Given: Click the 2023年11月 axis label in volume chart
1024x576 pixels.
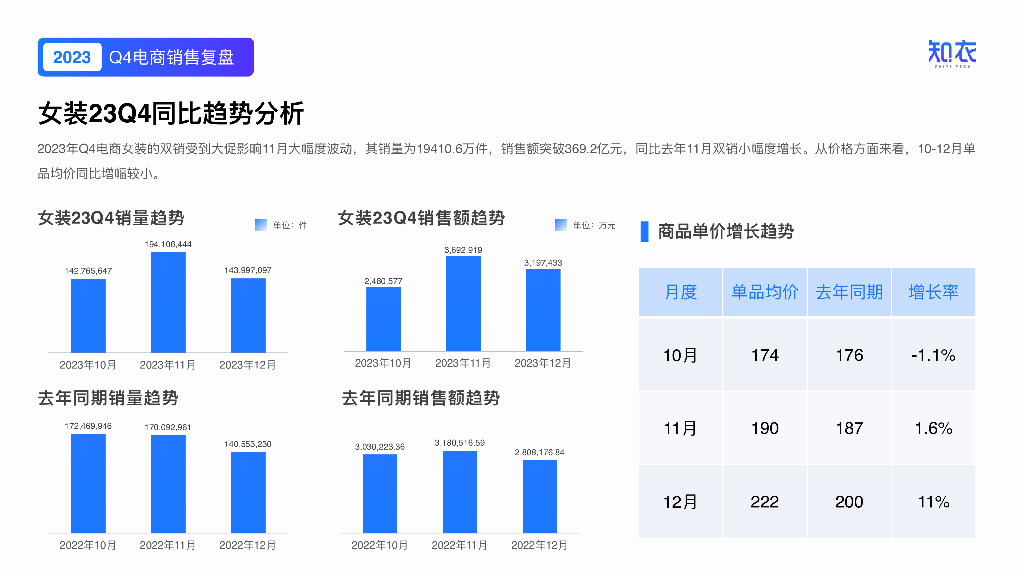Looking at the screenshot, I should [x=168, y=365].
